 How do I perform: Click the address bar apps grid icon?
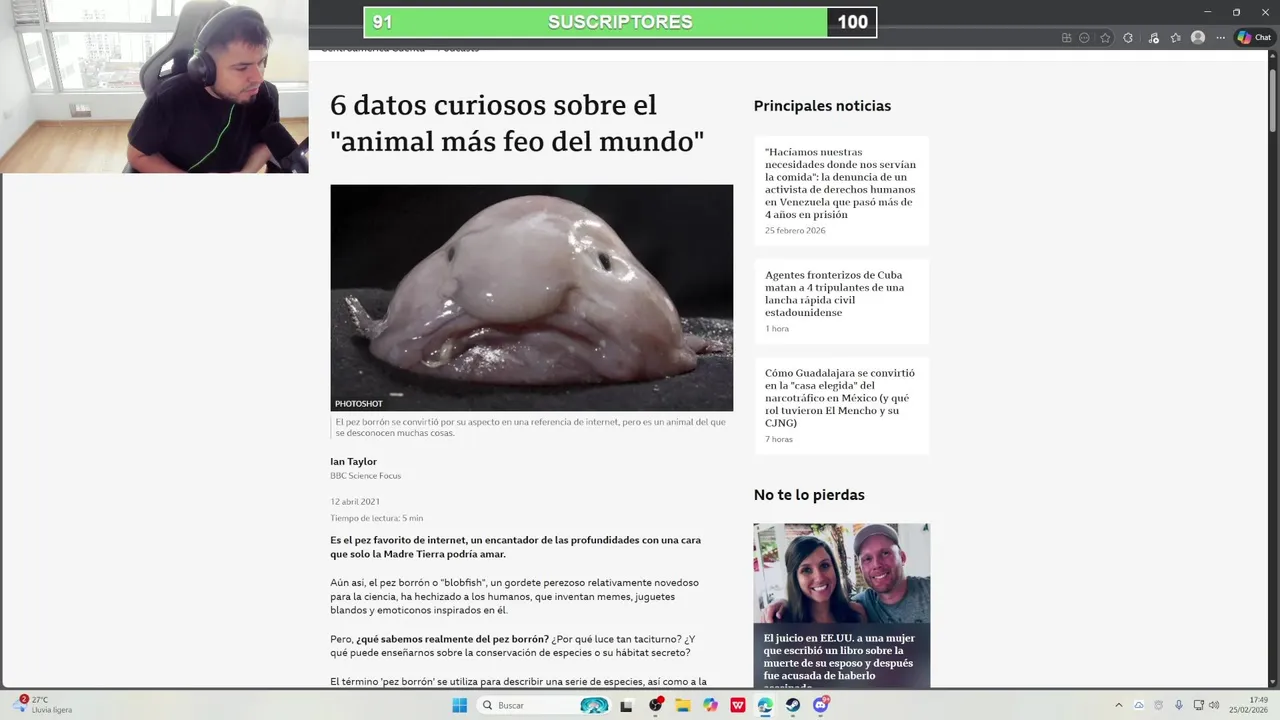1066,38
